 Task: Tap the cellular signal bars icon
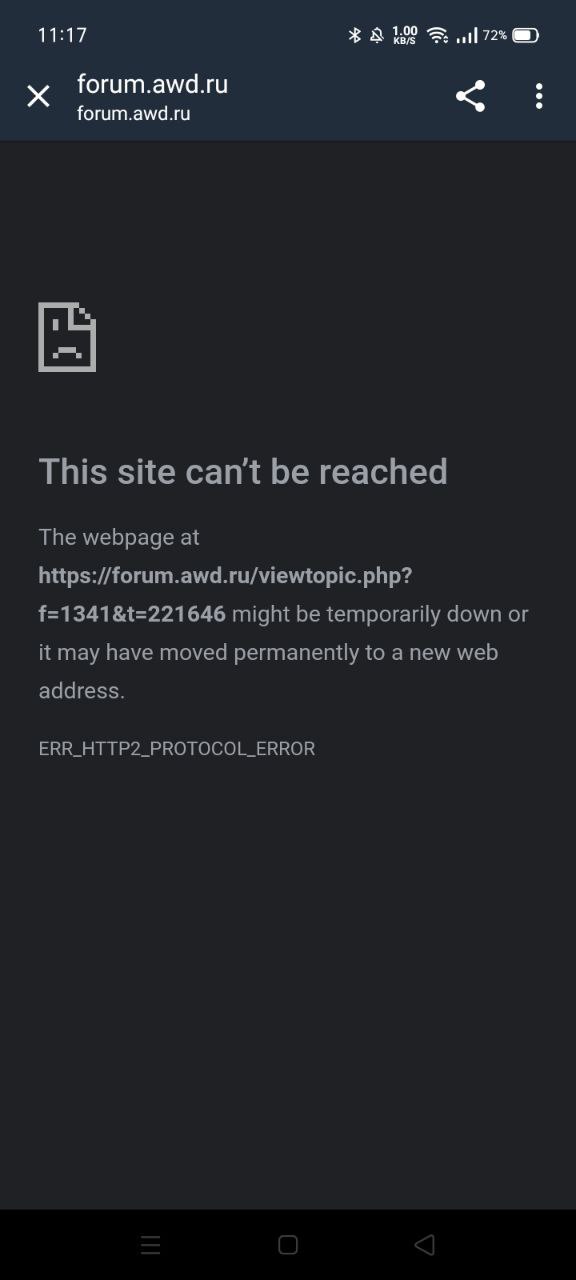coord(467,35)
